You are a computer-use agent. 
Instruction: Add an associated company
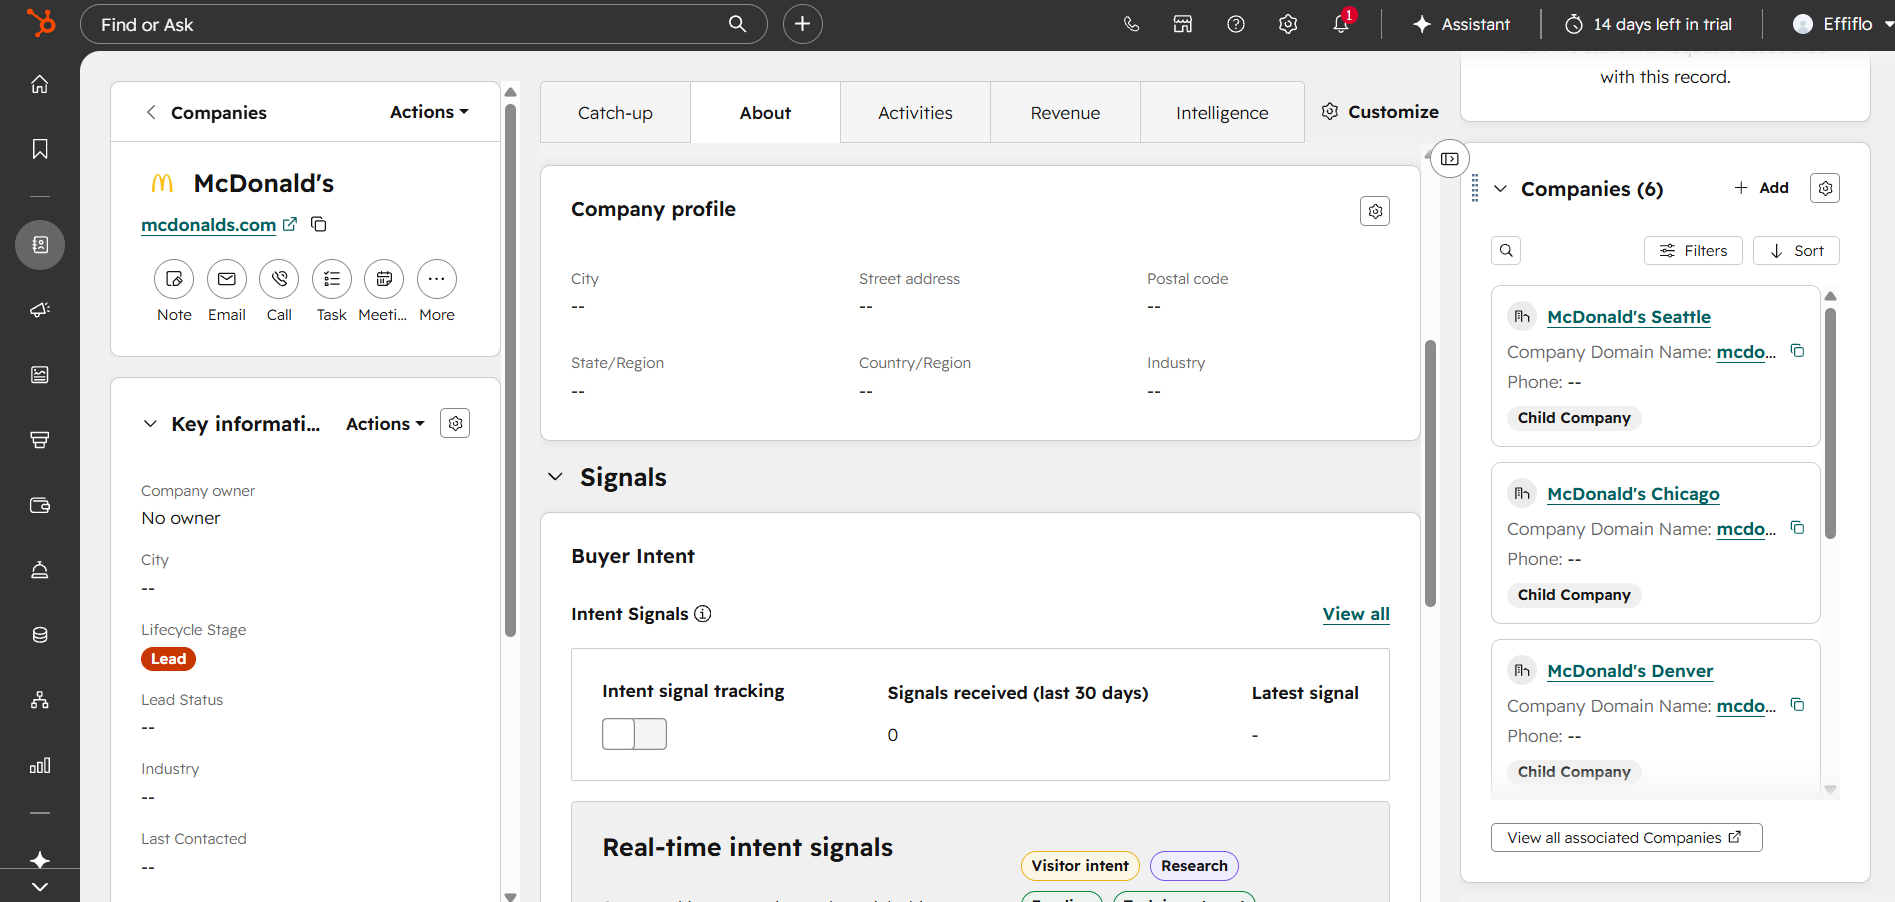pyautogui.click(x=1761, y=188)
